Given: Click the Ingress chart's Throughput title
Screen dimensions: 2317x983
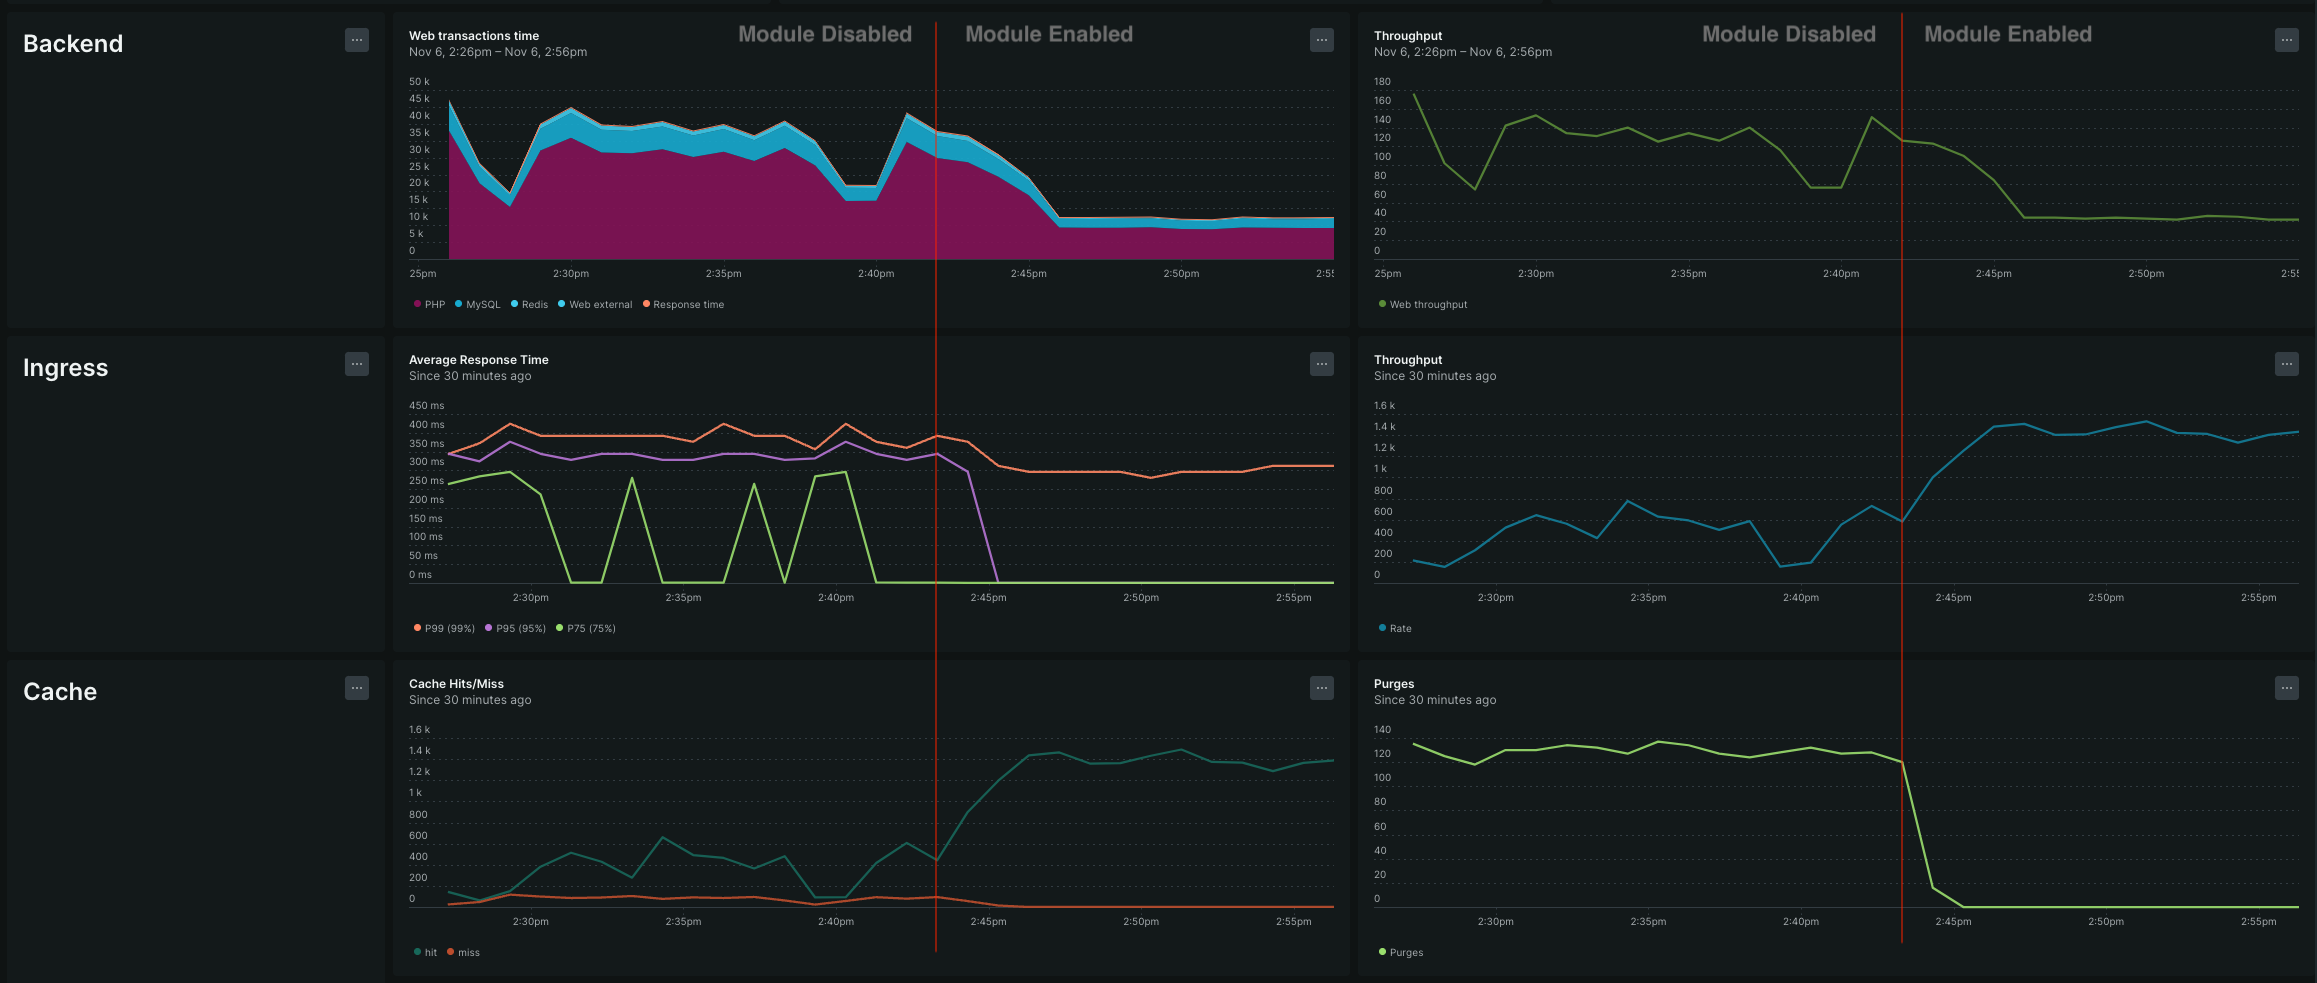Looking at the screenshot, I should (1408, 360).
